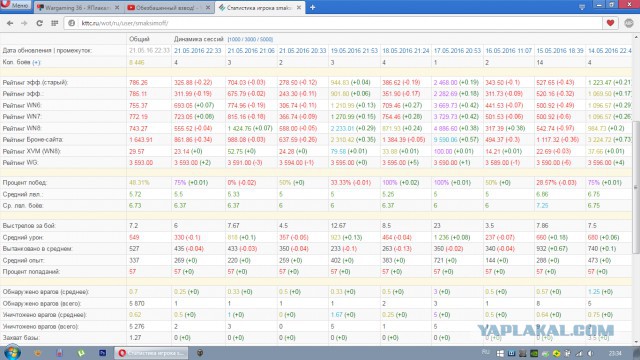Open a new browser tab
Viewport: 640px width, 360px height.
click(313, 7)
